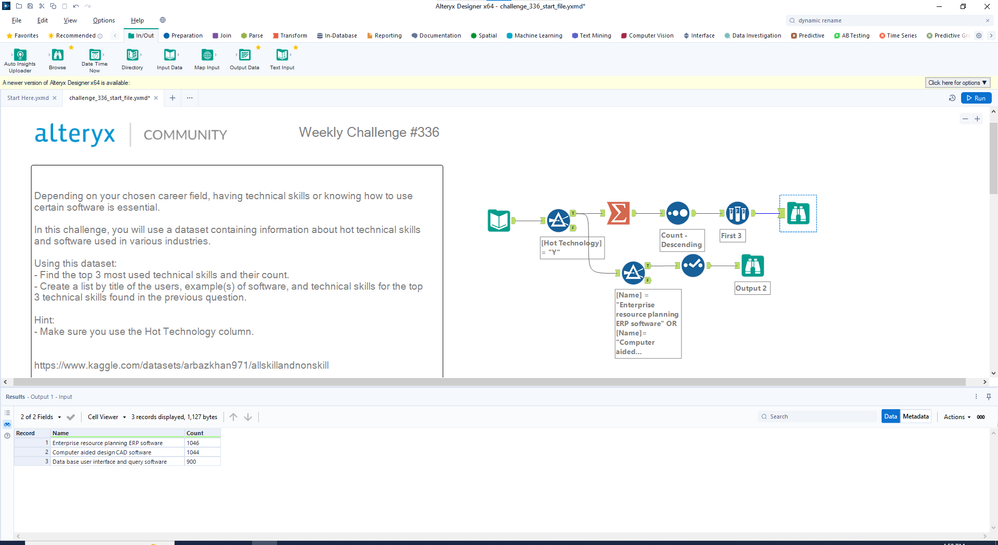Open tab overflow ellipsis menu
The width and height of the screenshot is (998, 545).
(x=190, y=98)
